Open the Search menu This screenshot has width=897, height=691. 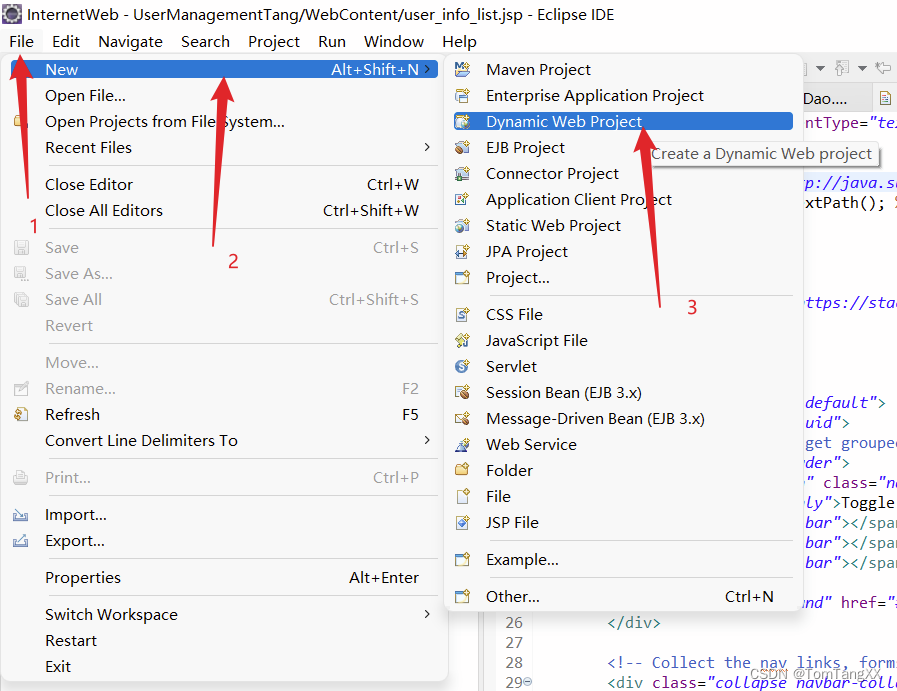tap(205, 42)
